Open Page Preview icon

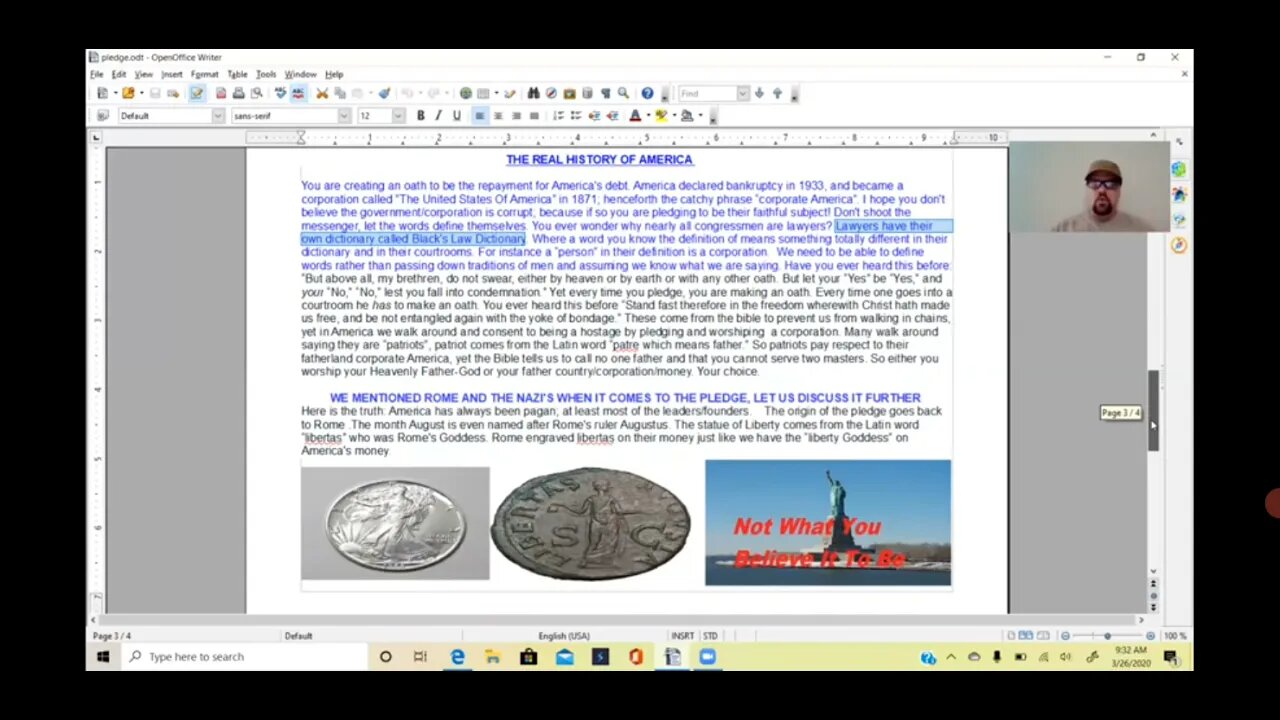[256, 93]
